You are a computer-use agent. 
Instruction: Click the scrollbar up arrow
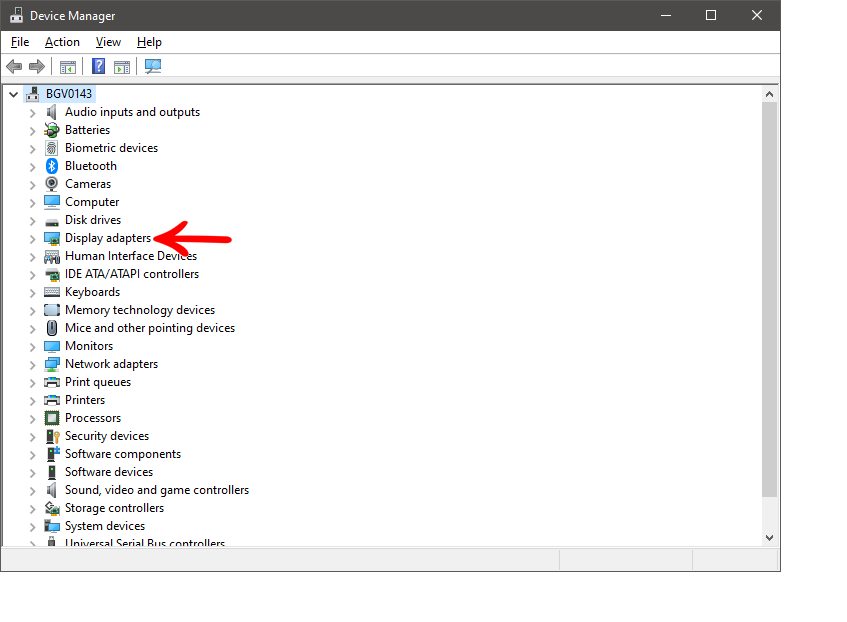(769, 95)
